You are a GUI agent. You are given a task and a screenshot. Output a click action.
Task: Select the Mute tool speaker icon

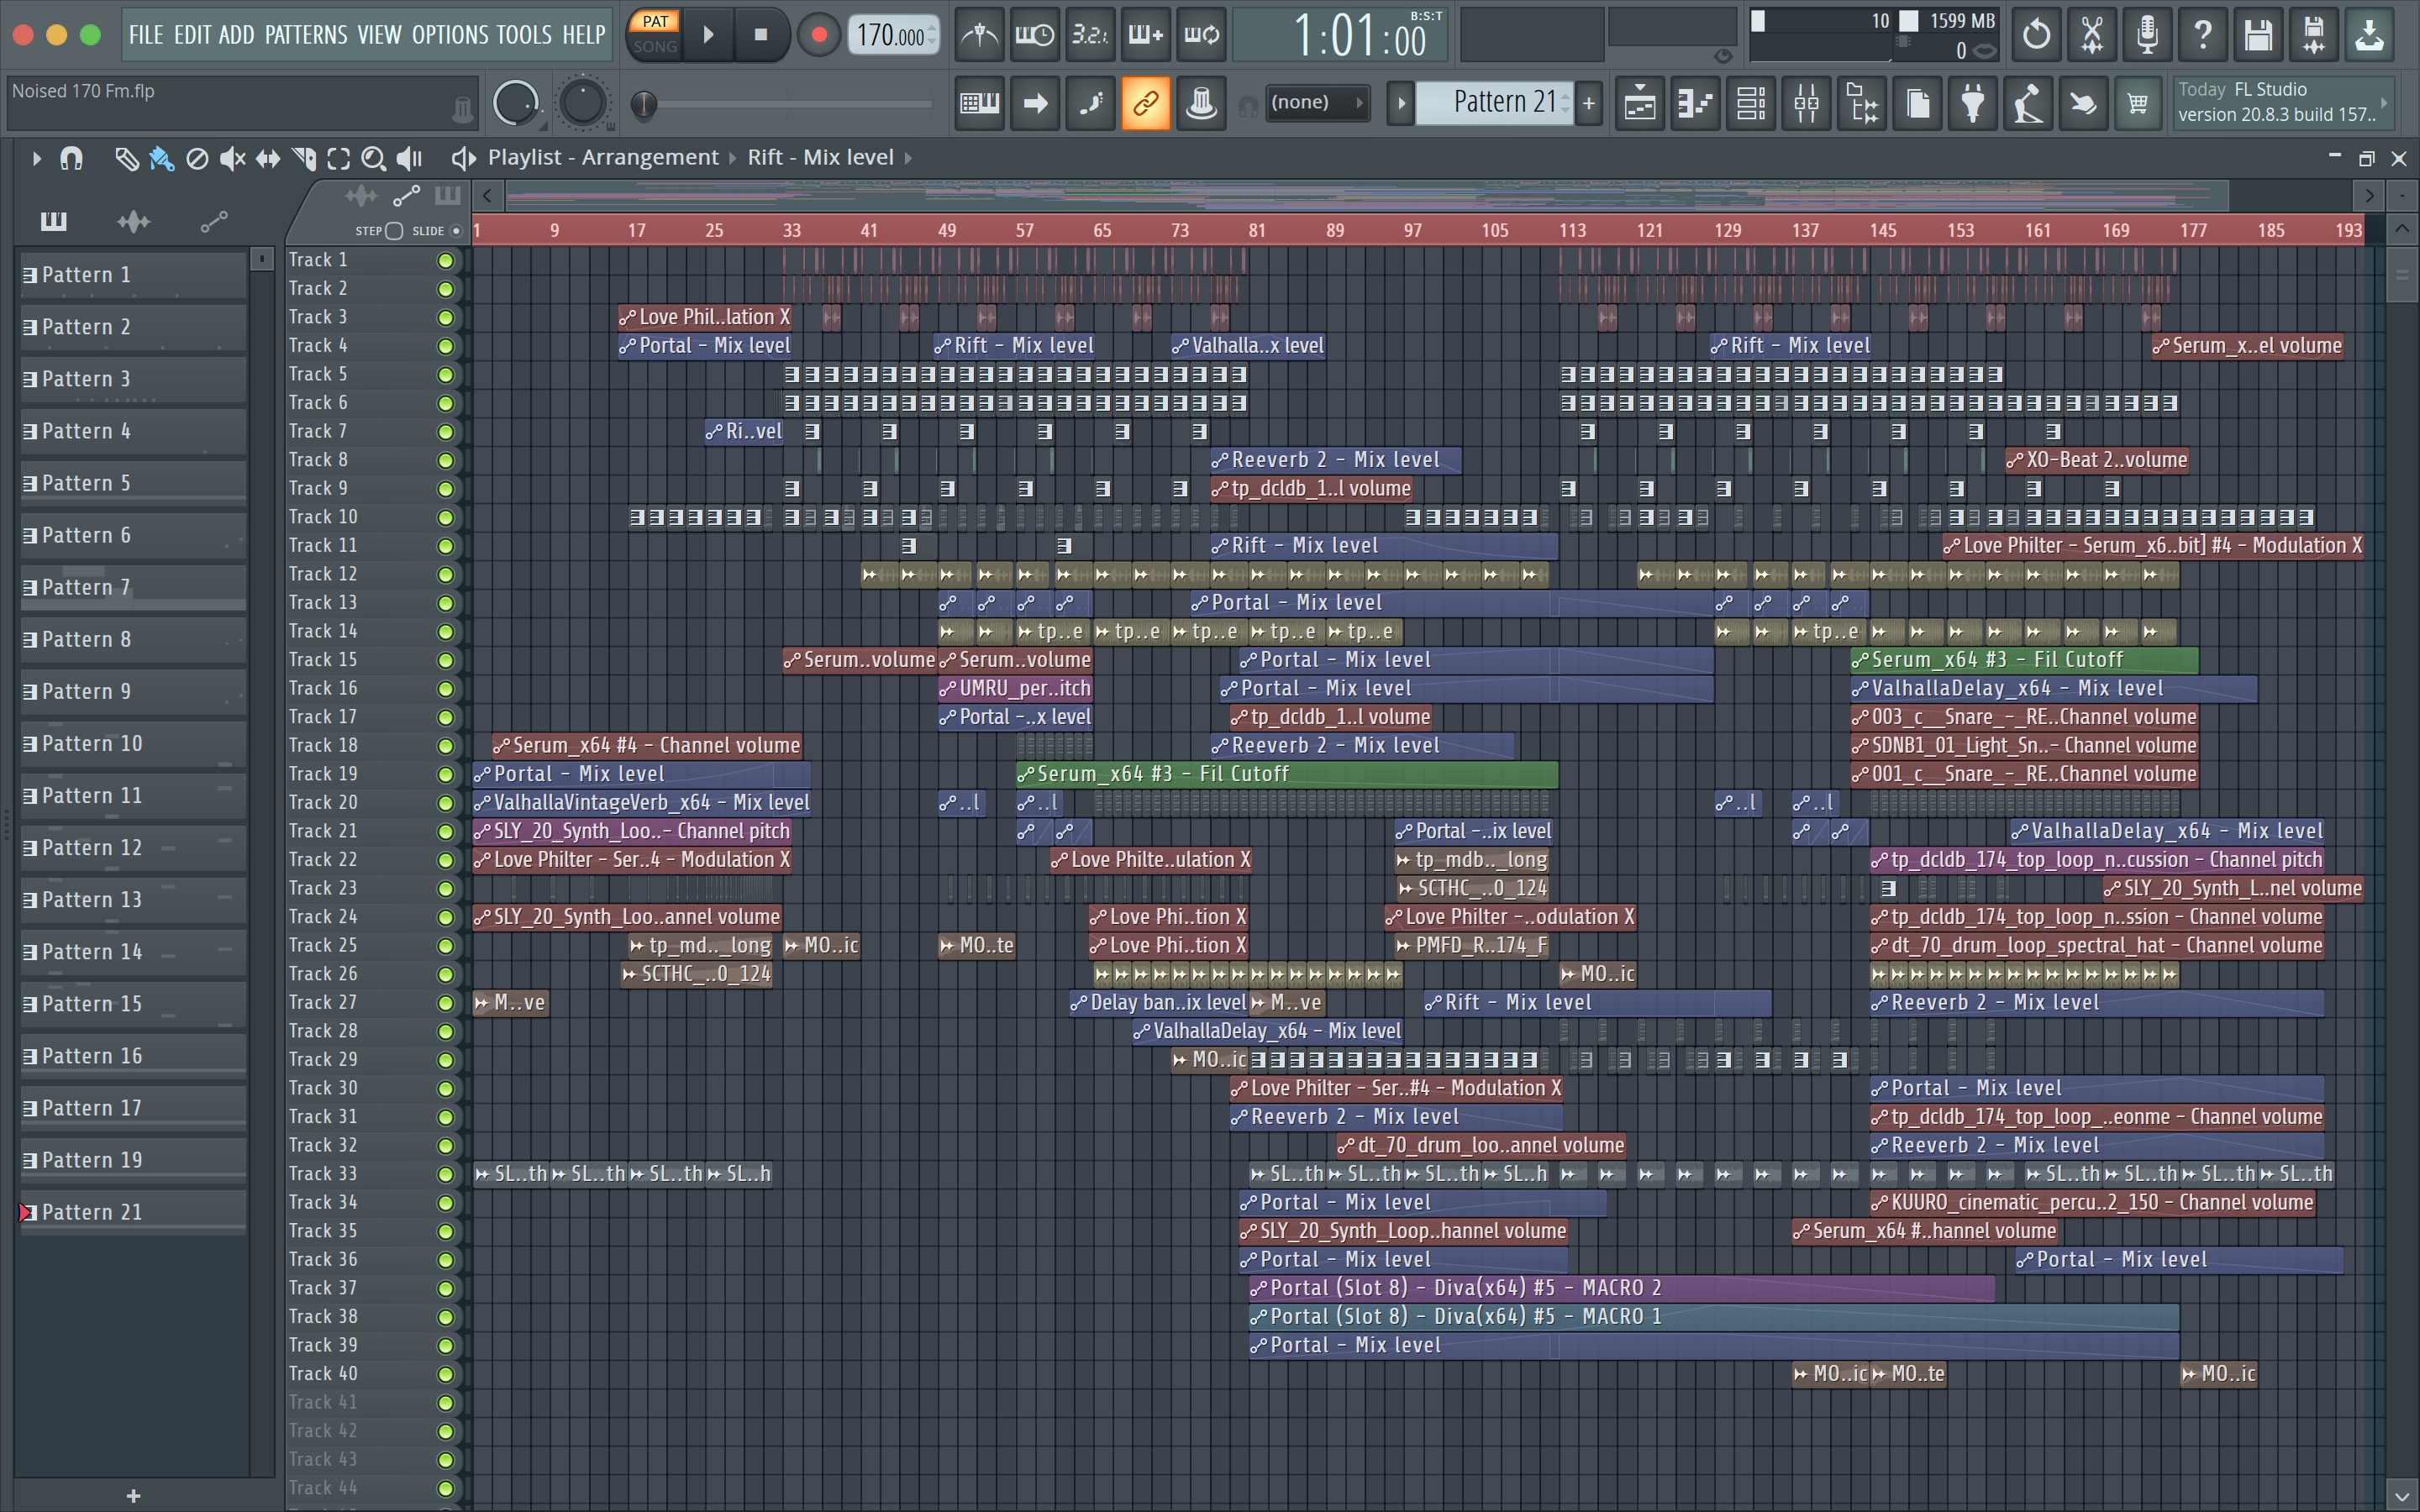(x=232, y=158)
